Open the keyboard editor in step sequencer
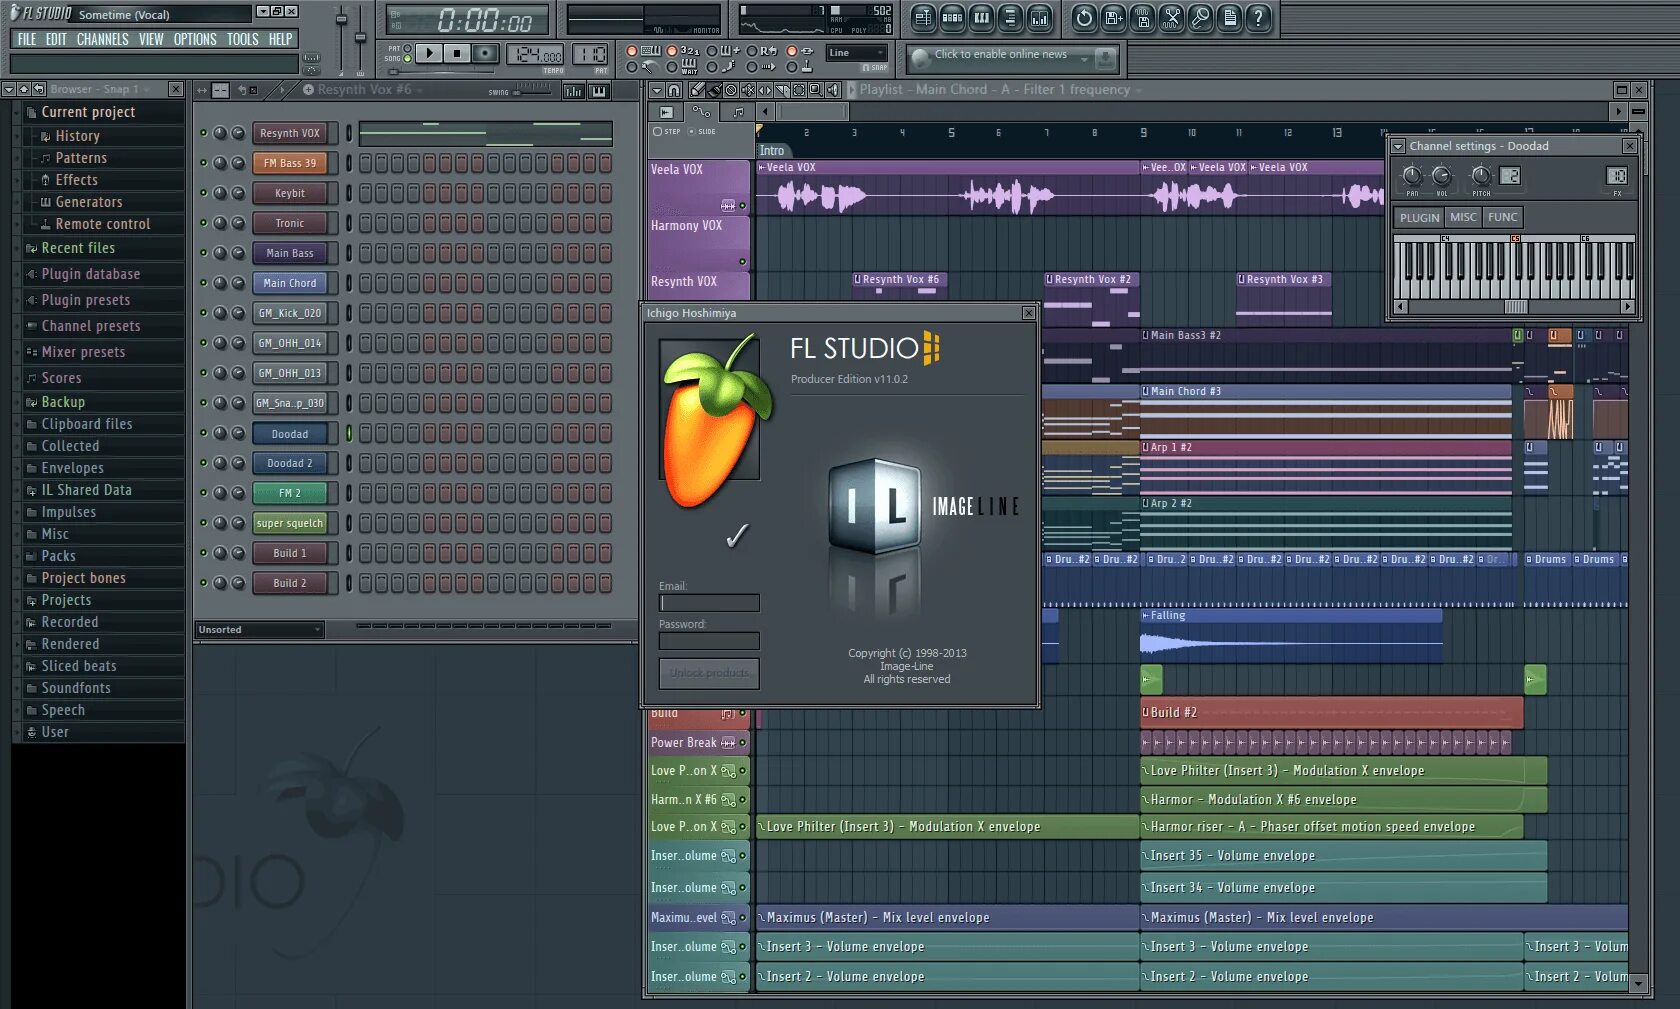The height and width of the screenshot is (1009, 1680). coord(598,91)
